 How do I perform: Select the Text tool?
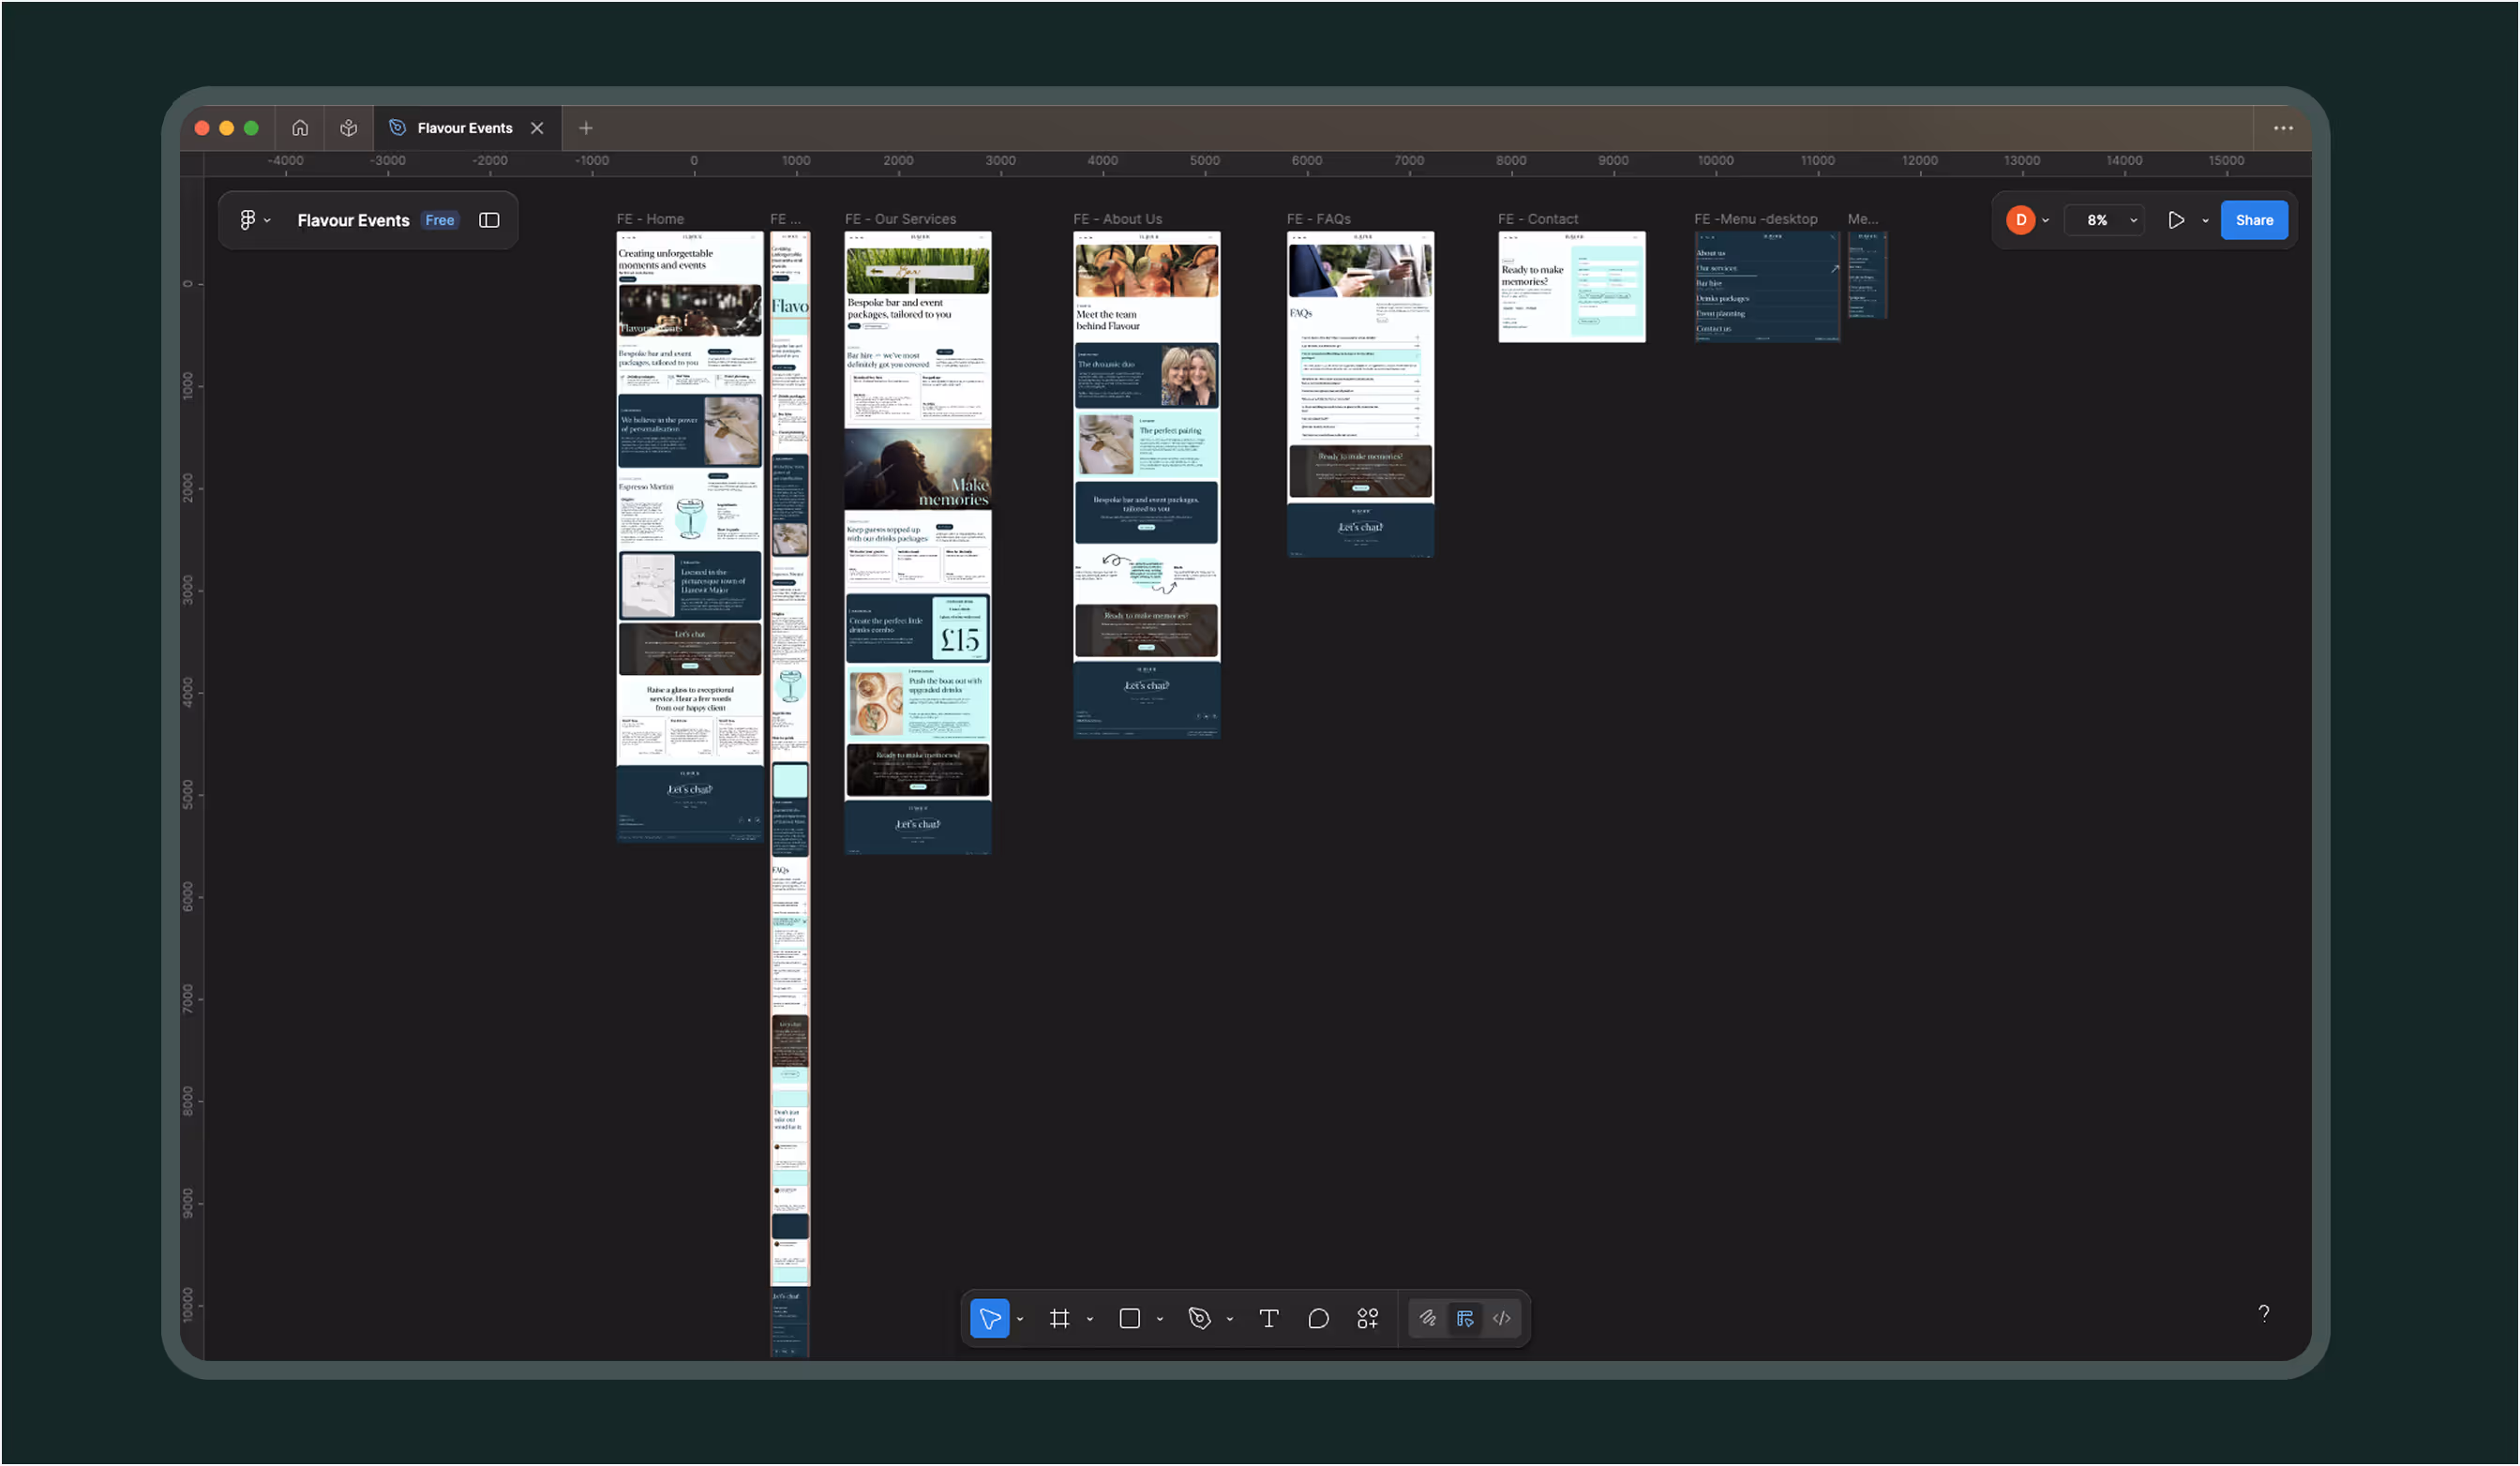click(x=1268, y=1318)
